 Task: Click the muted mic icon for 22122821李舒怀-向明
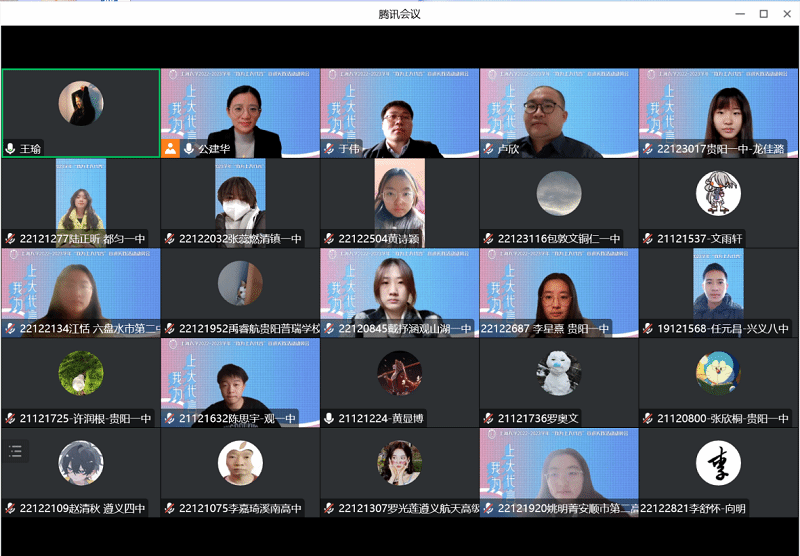coord(649,508)
